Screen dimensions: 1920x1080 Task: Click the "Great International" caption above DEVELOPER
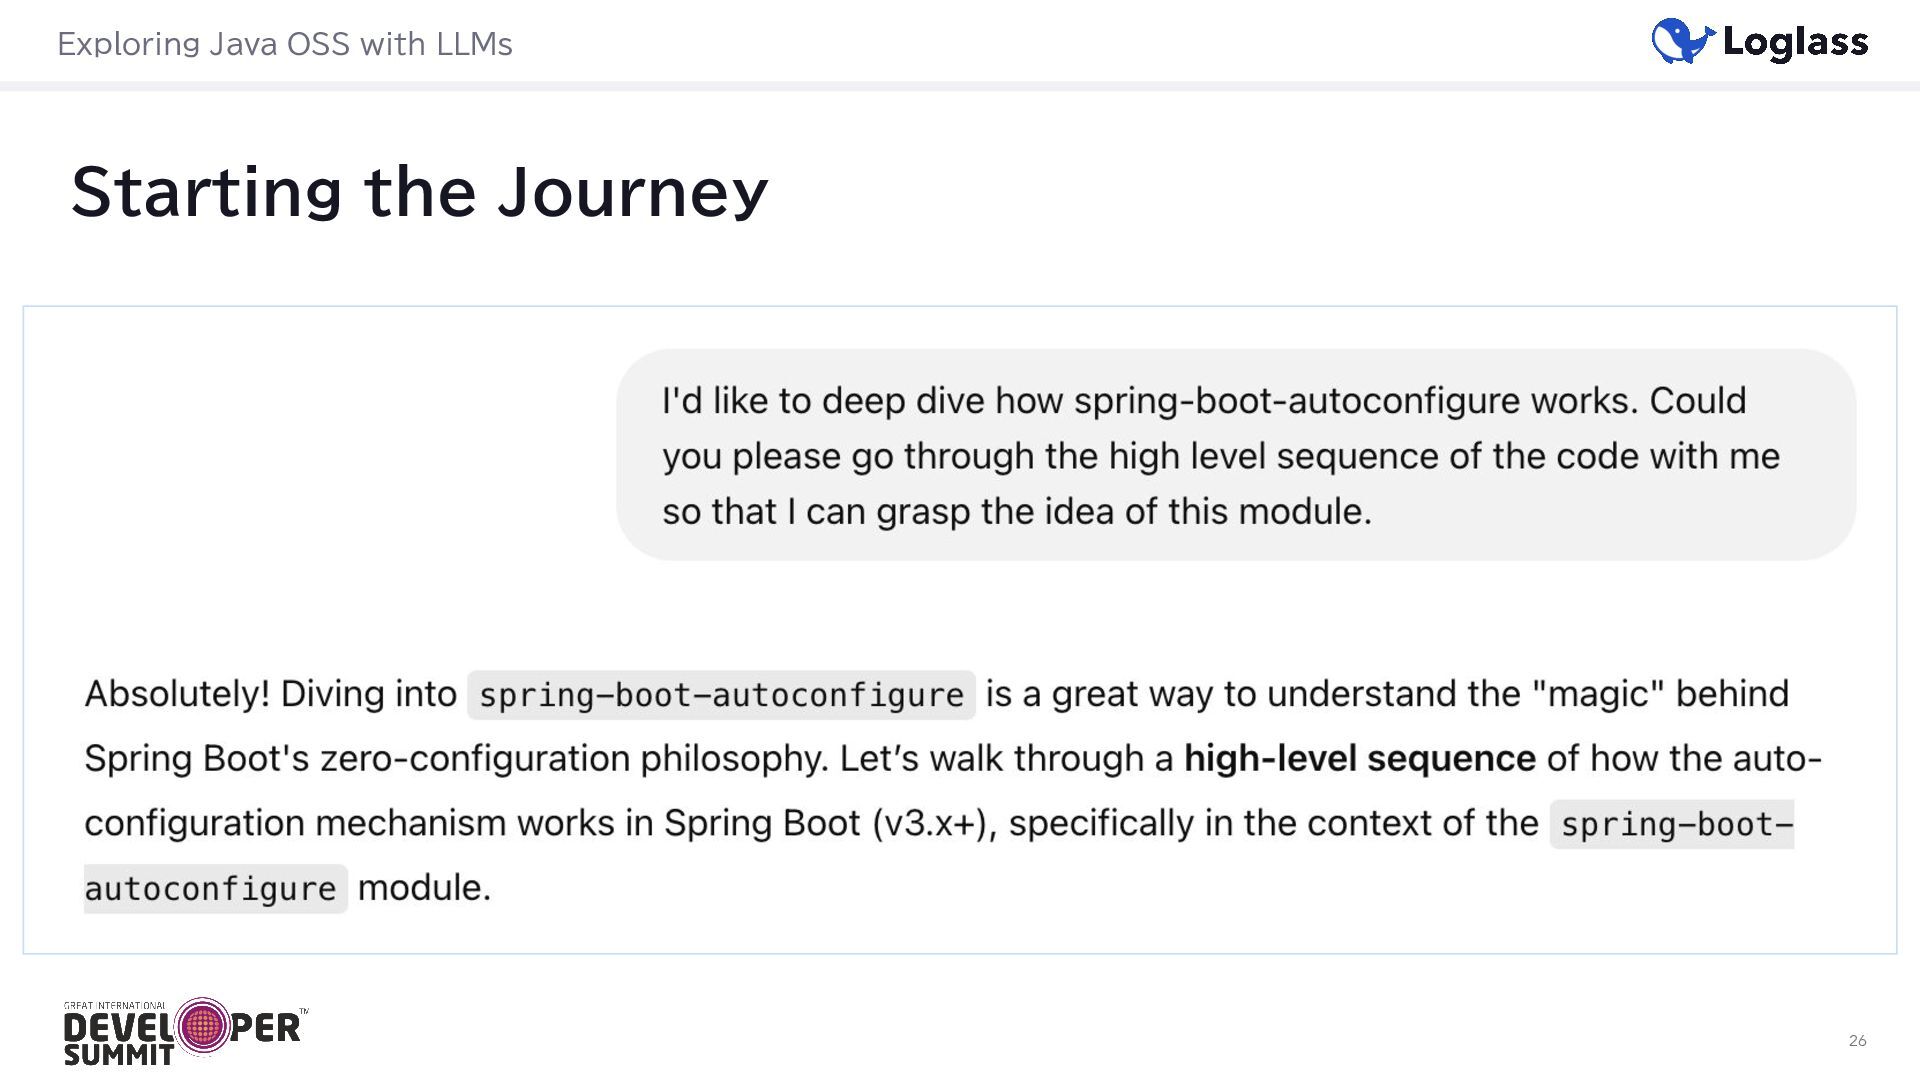click(115, 1006)
